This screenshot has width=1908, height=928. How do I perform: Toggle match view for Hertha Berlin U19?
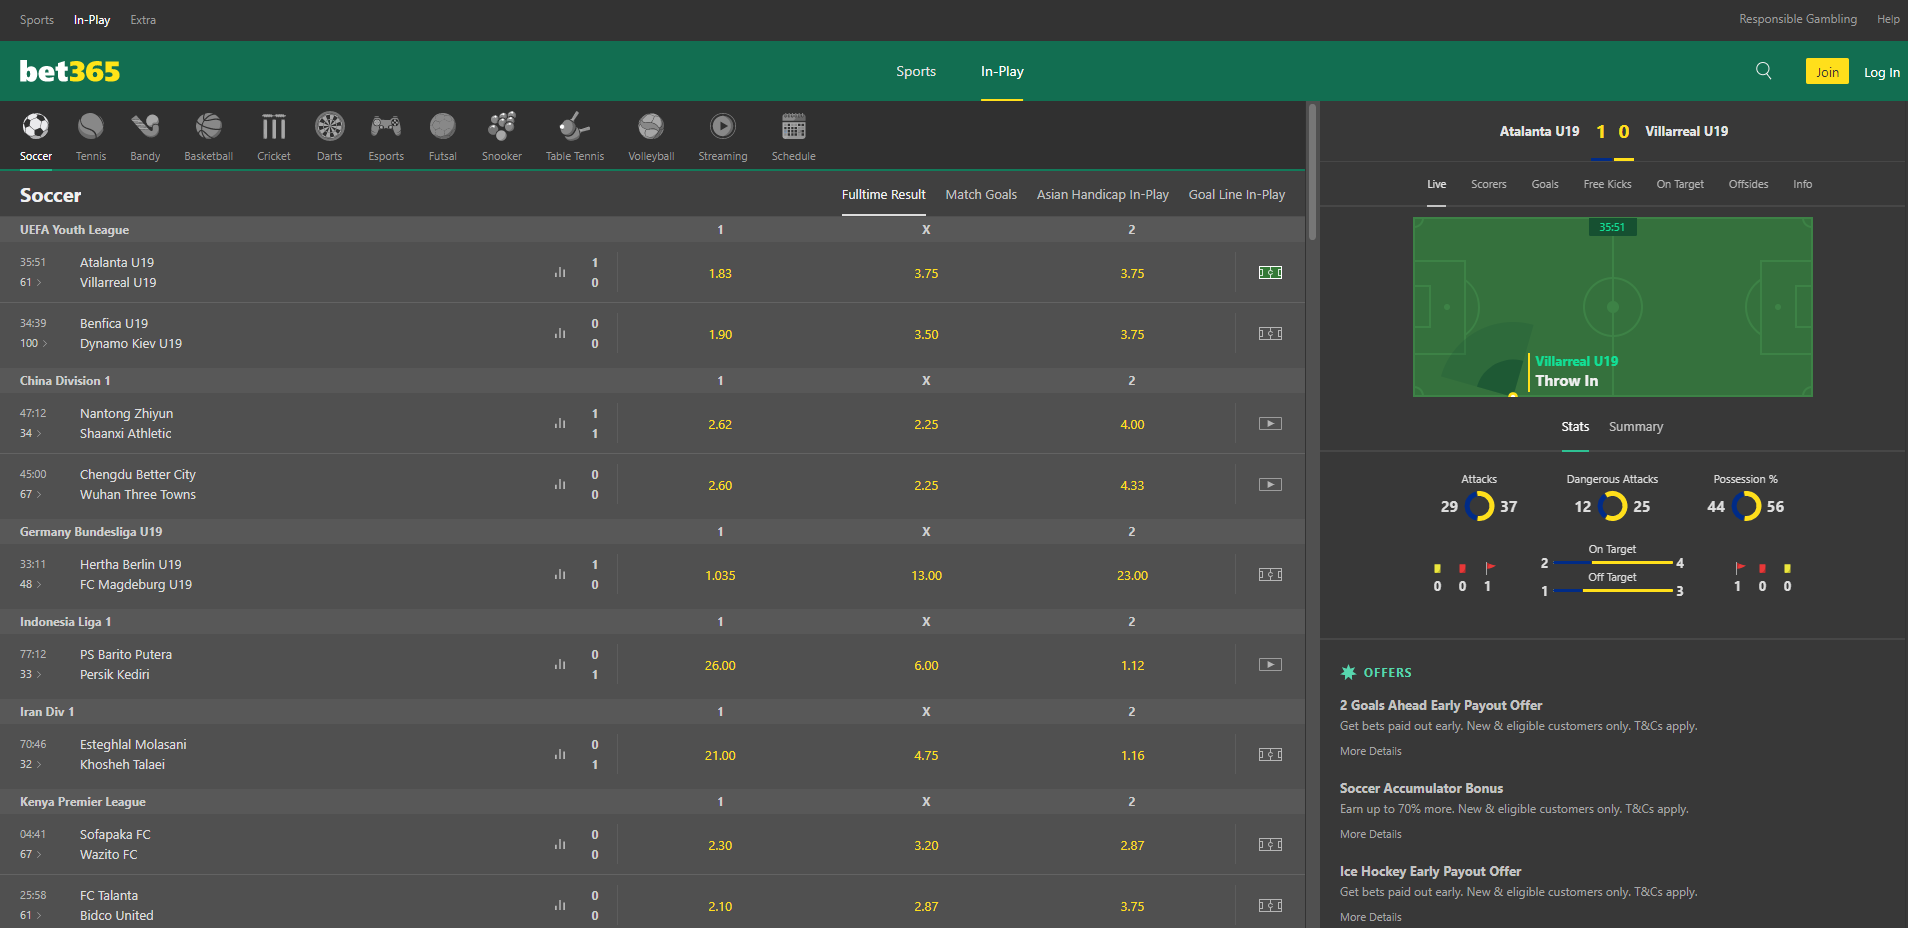[x=1270, y=575]
